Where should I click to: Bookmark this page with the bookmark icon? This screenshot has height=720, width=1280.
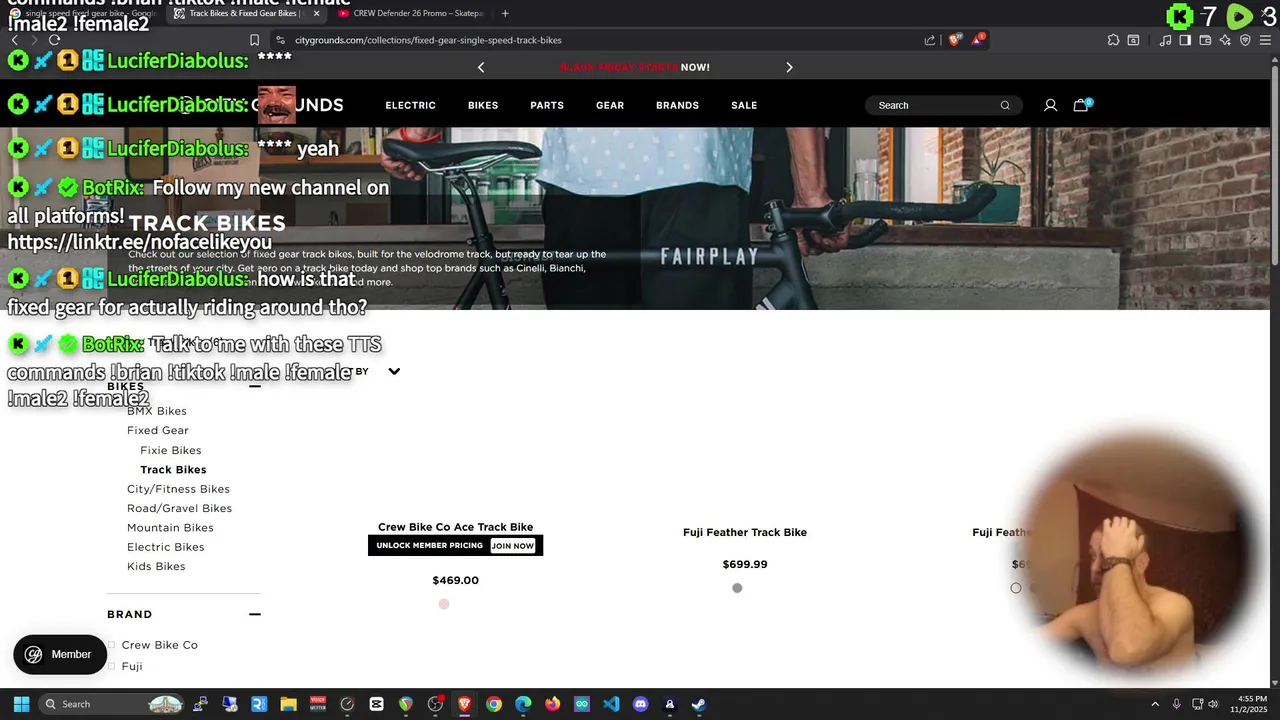[x=254, y=40]
